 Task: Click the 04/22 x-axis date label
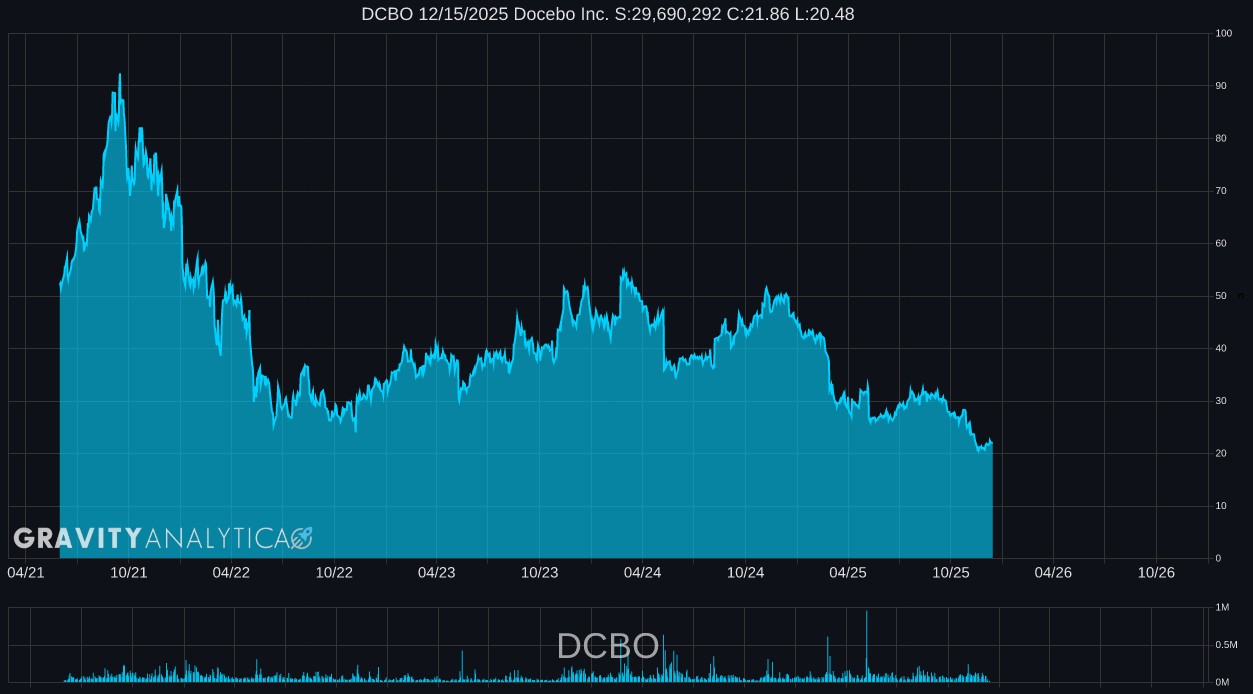coord(231,573)
